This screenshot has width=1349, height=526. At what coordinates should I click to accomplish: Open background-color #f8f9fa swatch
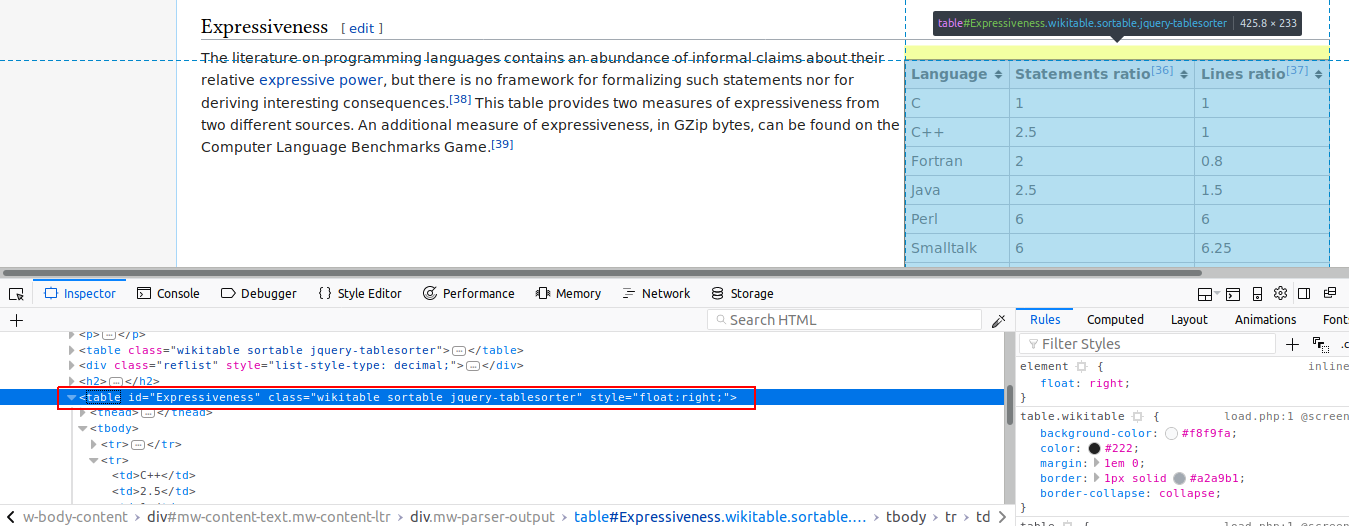click(1171, 434)
